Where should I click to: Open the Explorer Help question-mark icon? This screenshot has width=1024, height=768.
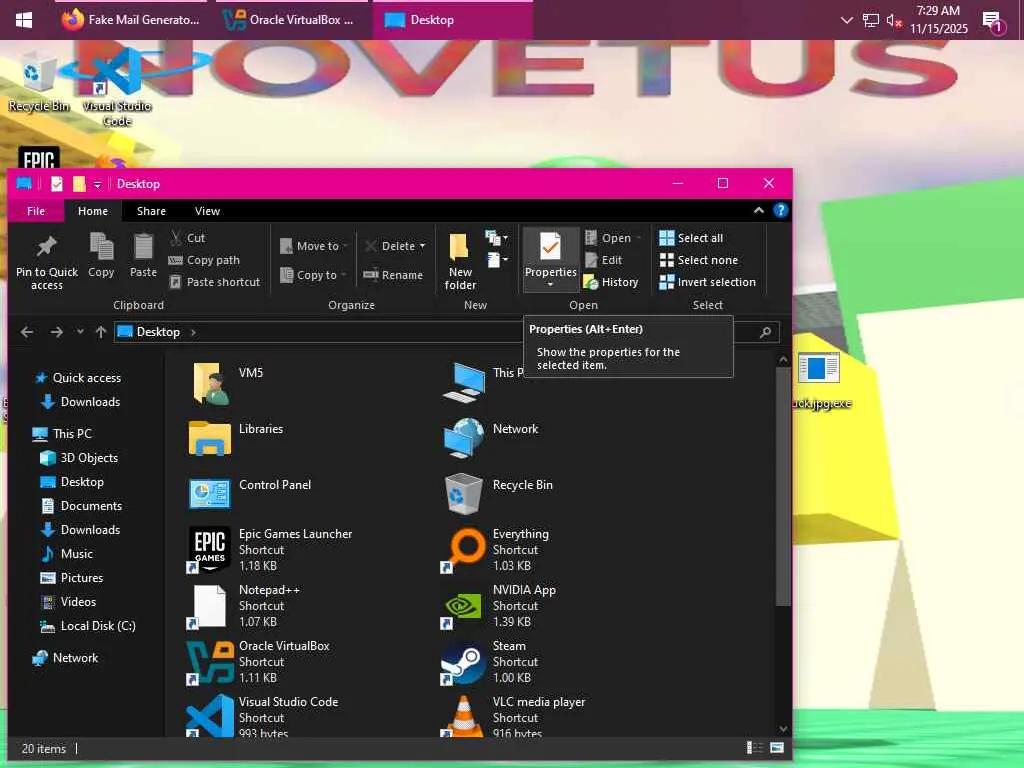click(780, 210)
